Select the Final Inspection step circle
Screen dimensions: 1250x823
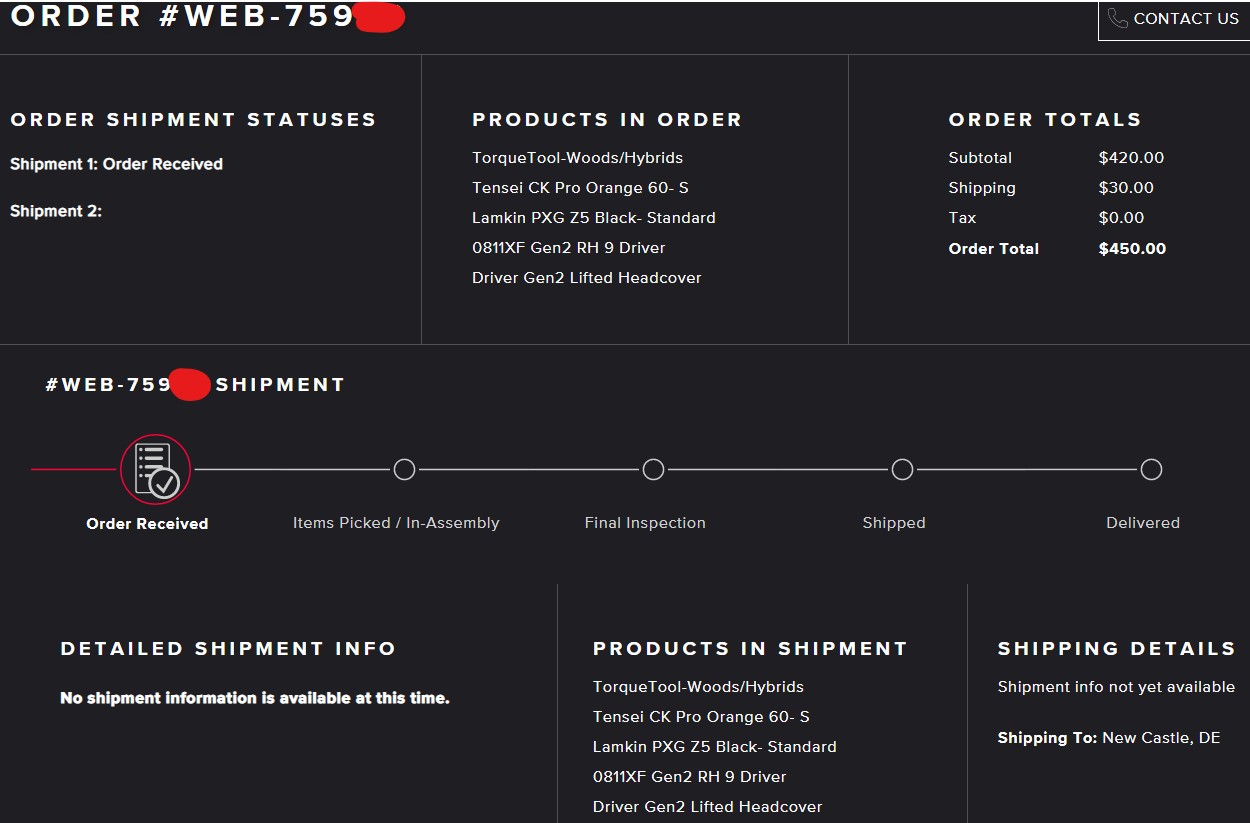click(x=653, y=469)
